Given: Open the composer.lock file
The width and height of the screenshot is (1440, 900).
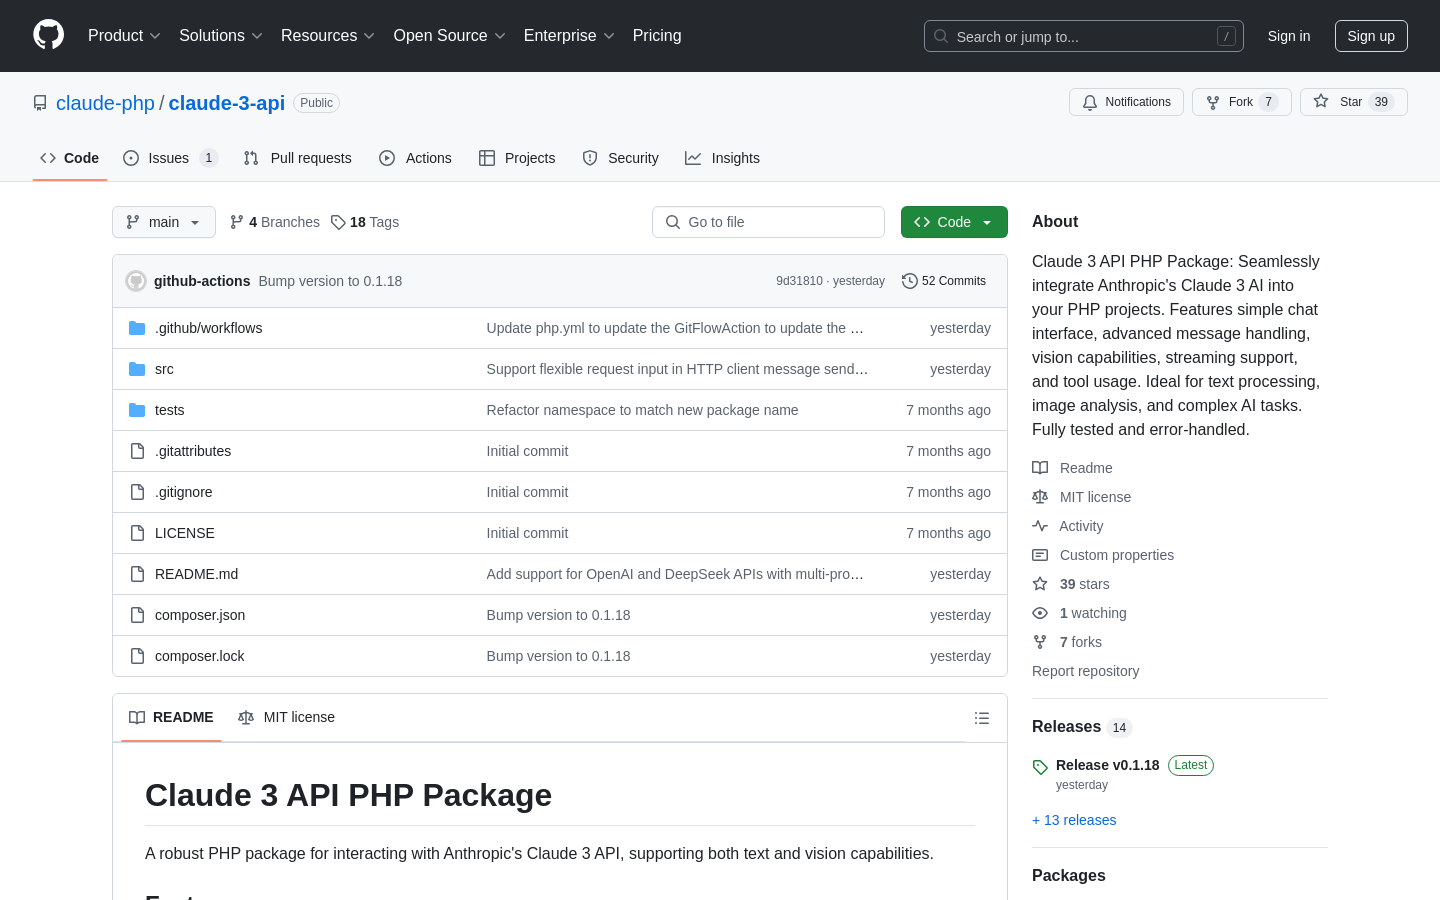Looking at the screenshot, I should [x=199, y=656].
